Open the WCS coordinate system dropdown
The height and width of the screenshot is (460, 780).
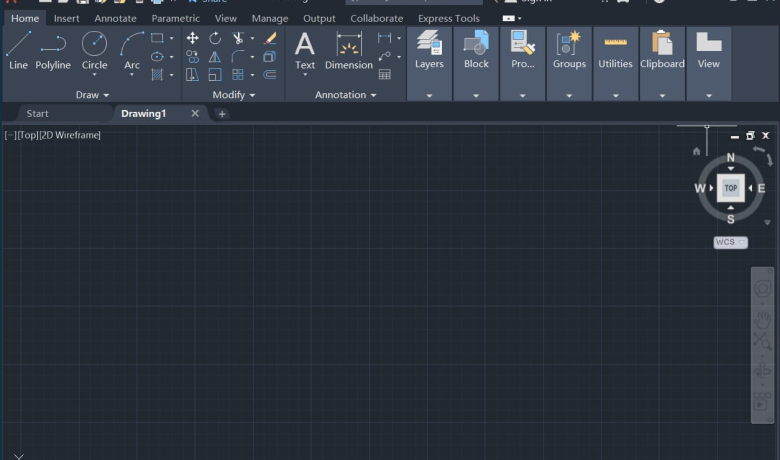730,242
